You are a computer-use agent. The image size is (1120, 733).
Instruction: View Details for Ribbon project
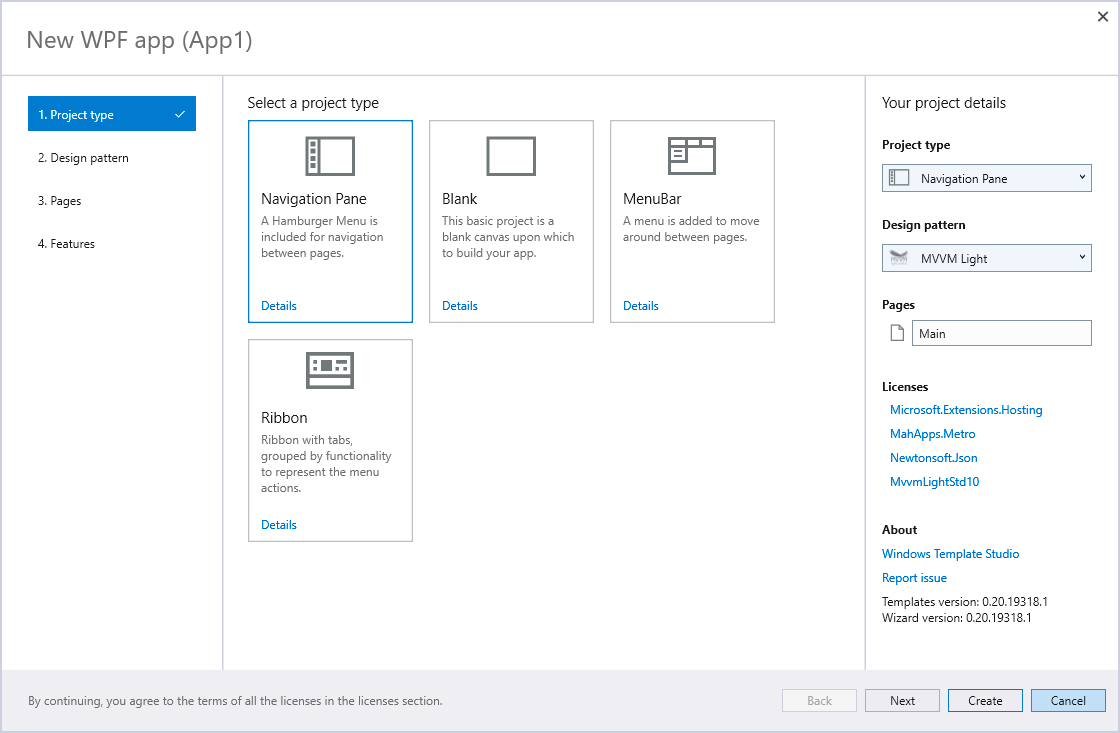[279, 525]
